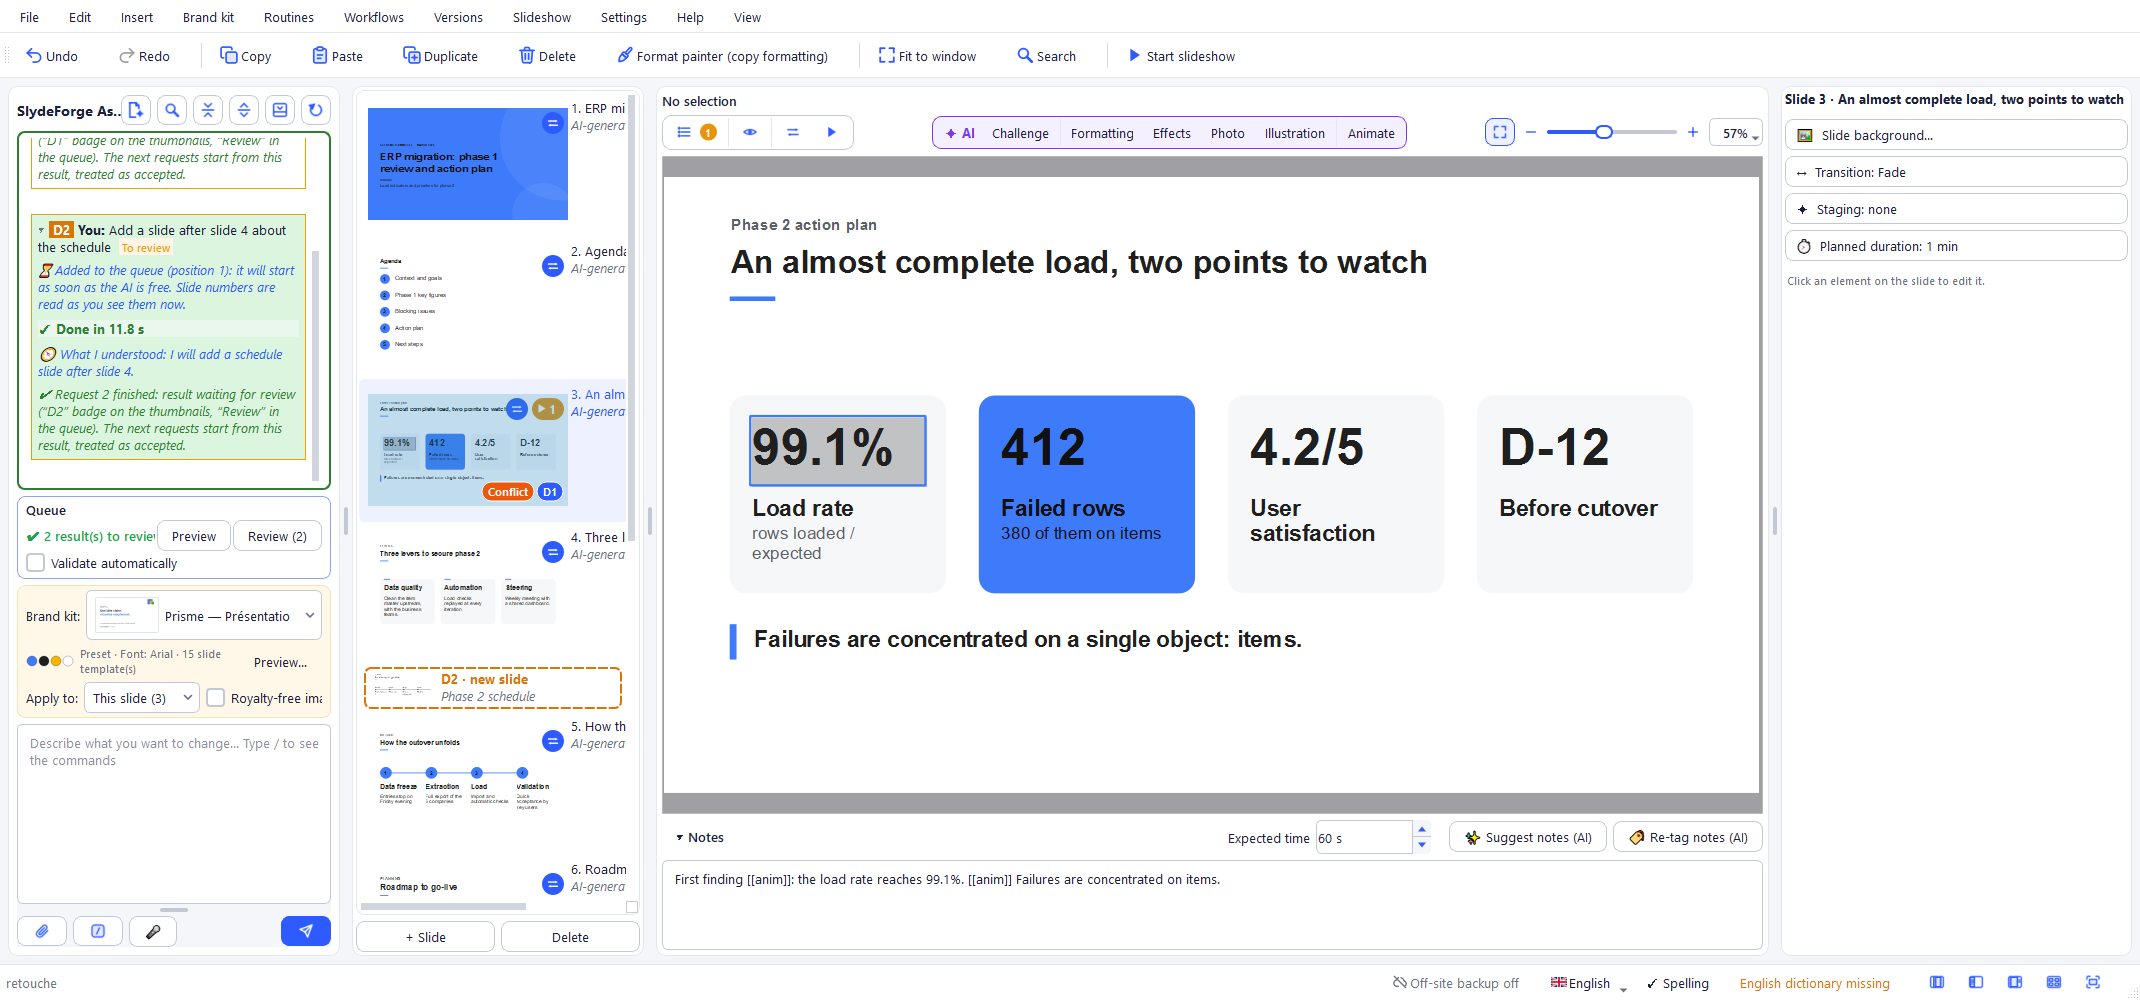
Task: Click the round options icon on slide 4 thumbnail
Action: tap(552, 552)
